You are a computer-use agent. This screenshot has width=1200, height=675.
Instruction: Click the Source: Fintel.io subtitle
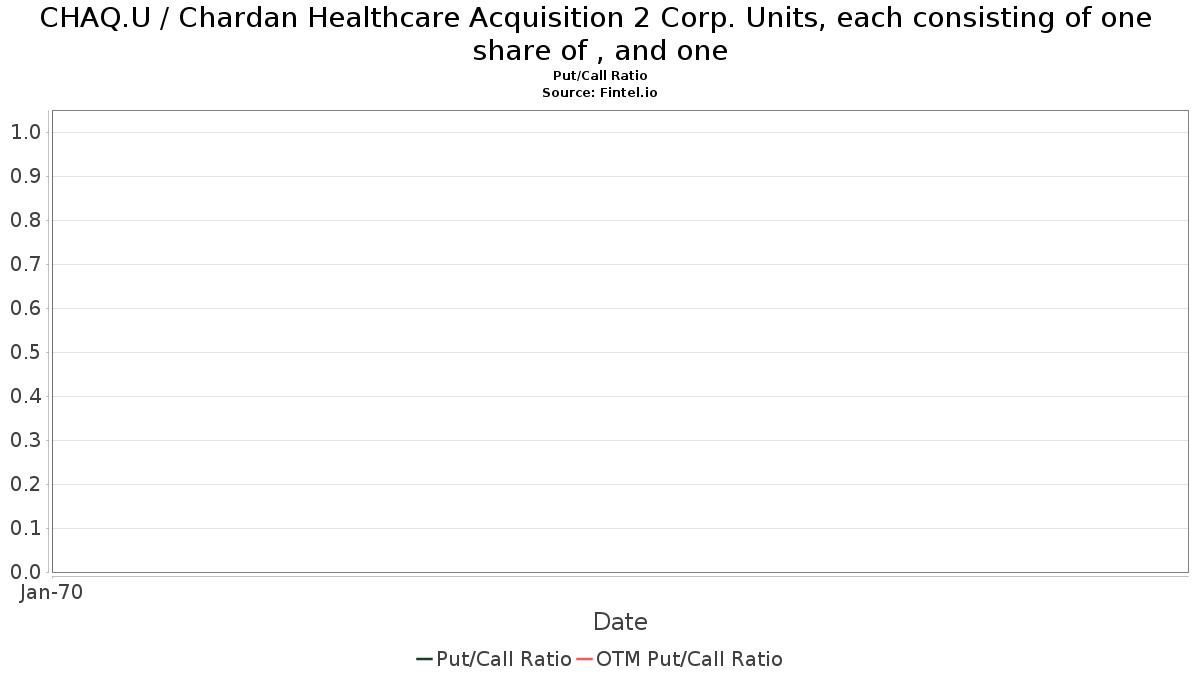[x=600, y=92]
